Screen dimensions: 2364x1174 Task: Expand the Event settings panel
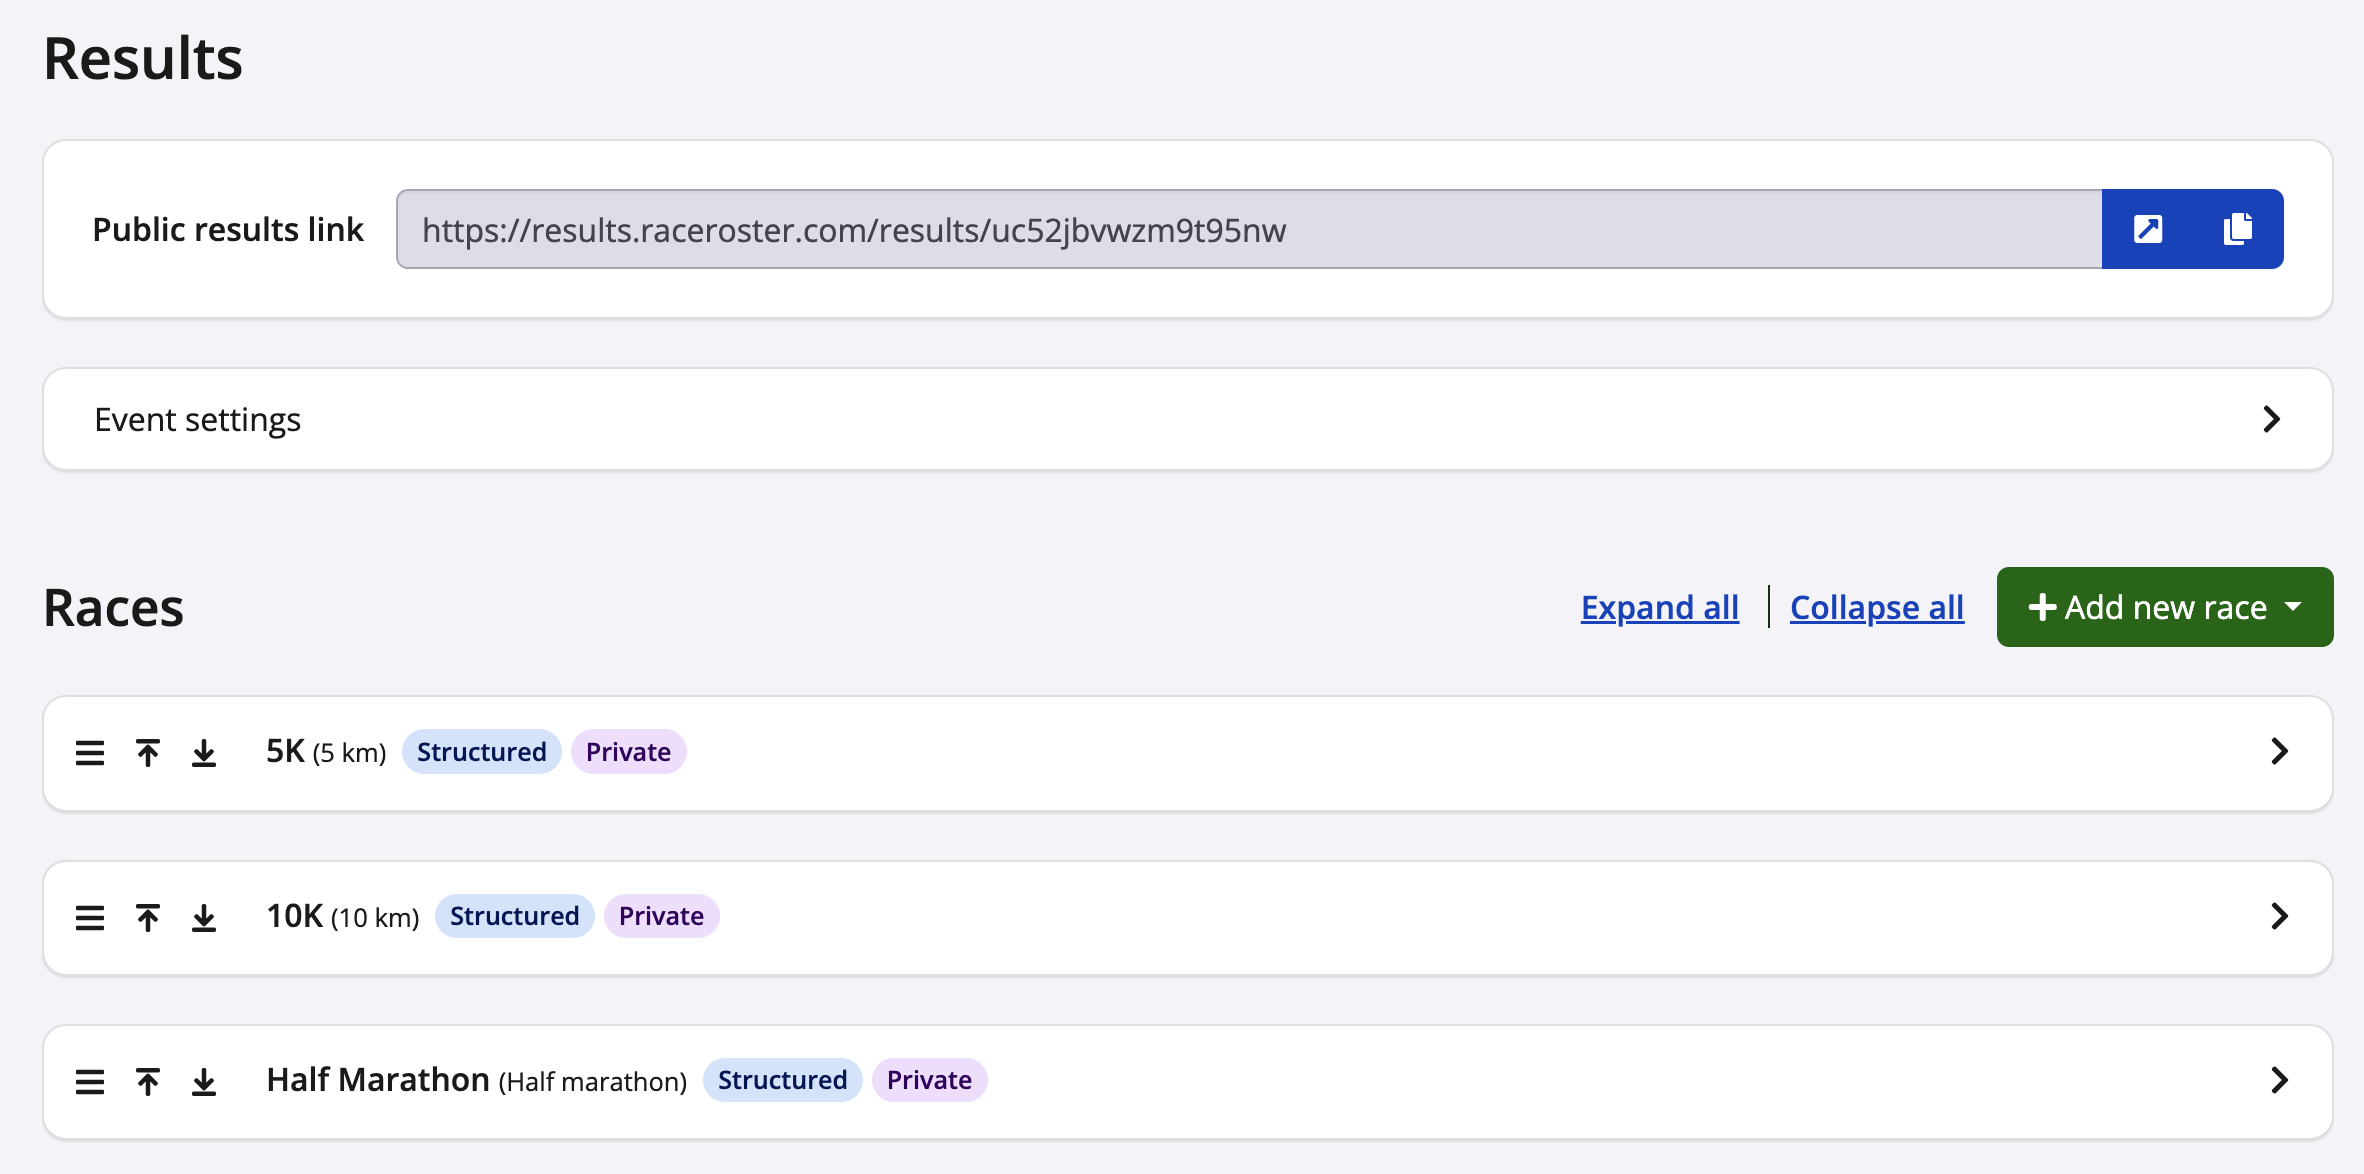click(x=2271, y=419)
